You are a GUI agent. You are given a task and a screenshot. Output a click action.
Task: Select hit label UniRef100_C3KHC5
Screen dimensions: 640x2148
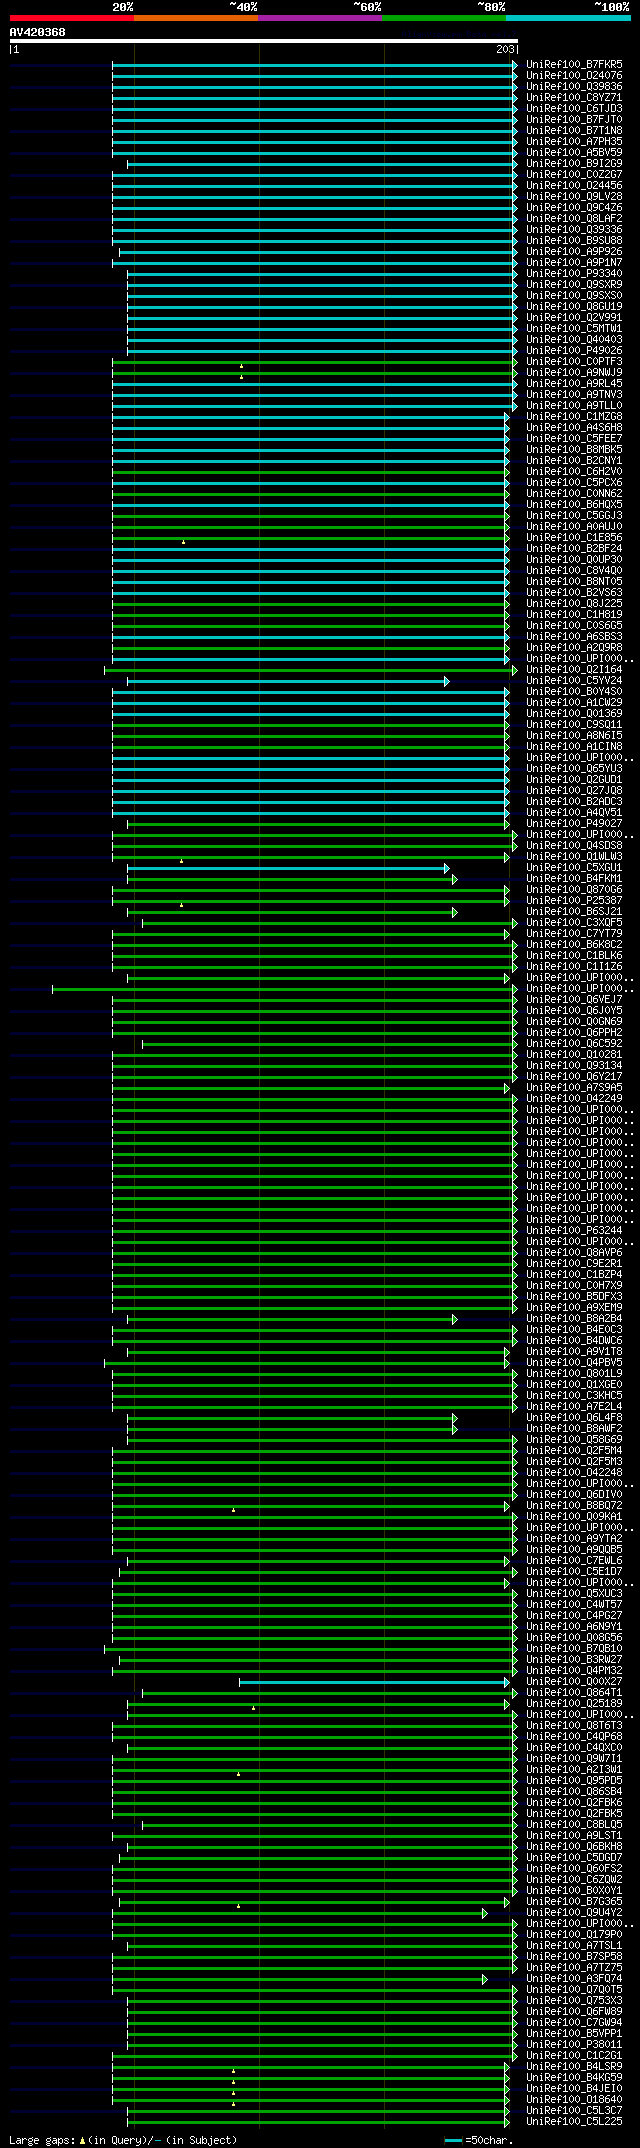574,1396
